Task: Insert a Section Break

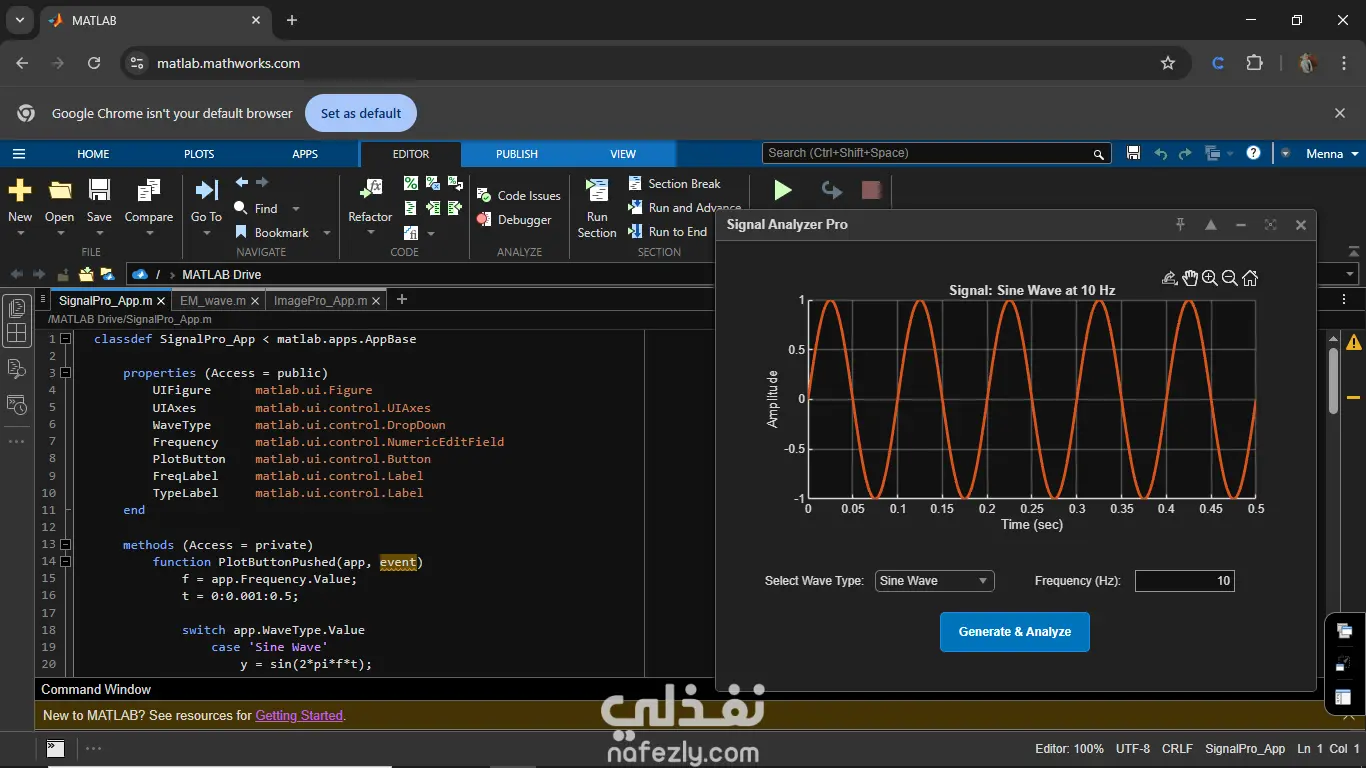Action: pyautogui.click(x=674, y=184)
